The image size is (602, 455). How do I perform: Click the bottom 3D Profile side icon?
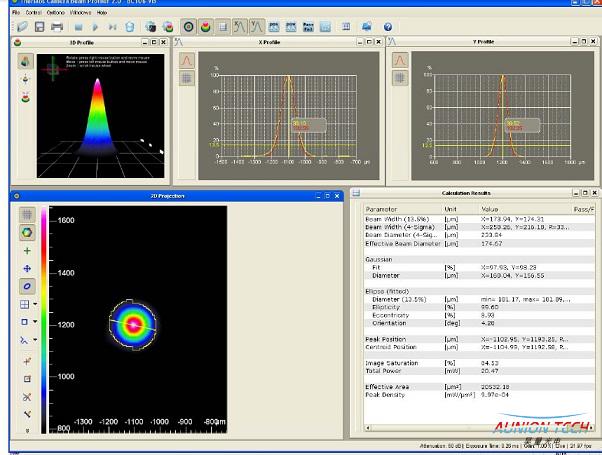coord(25,98)
